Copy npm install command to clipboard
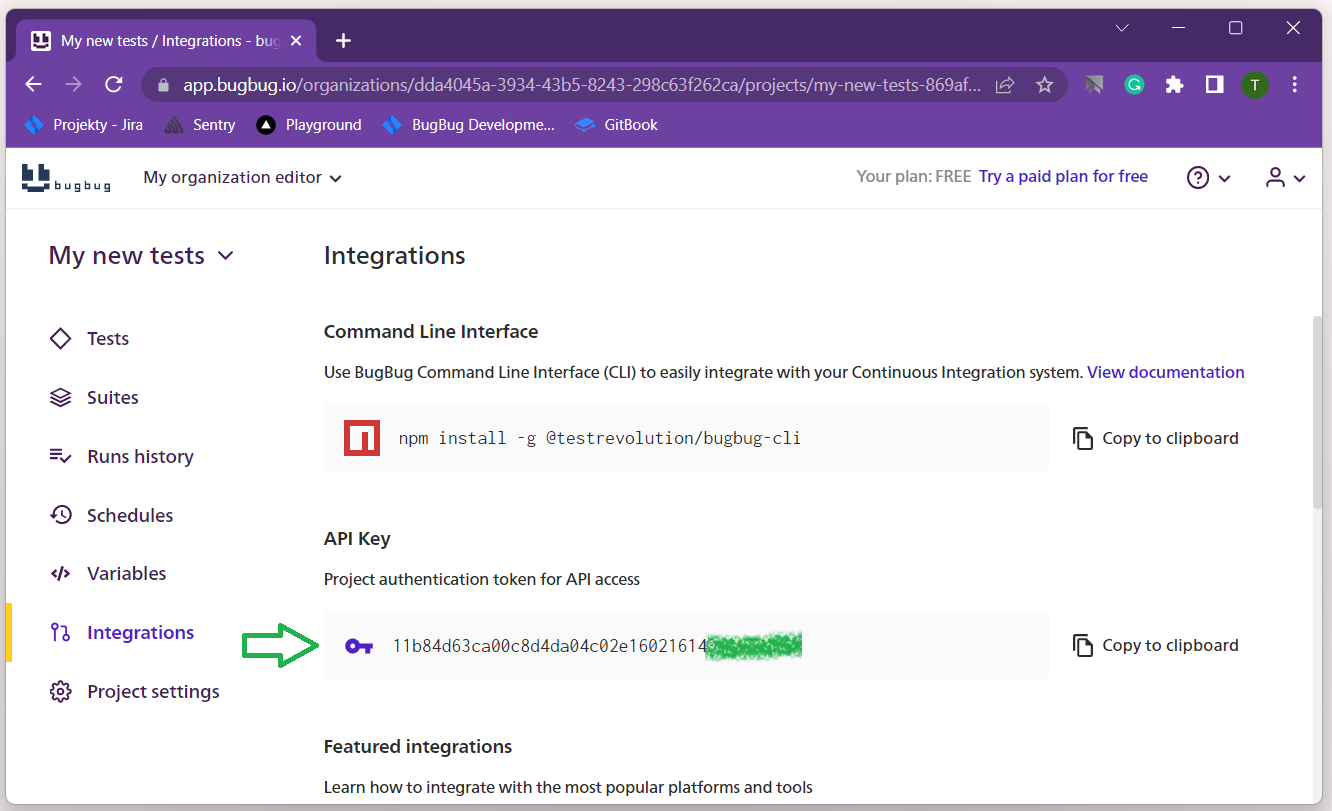Screen dimensions: 1332x811 click(1155, 438)
